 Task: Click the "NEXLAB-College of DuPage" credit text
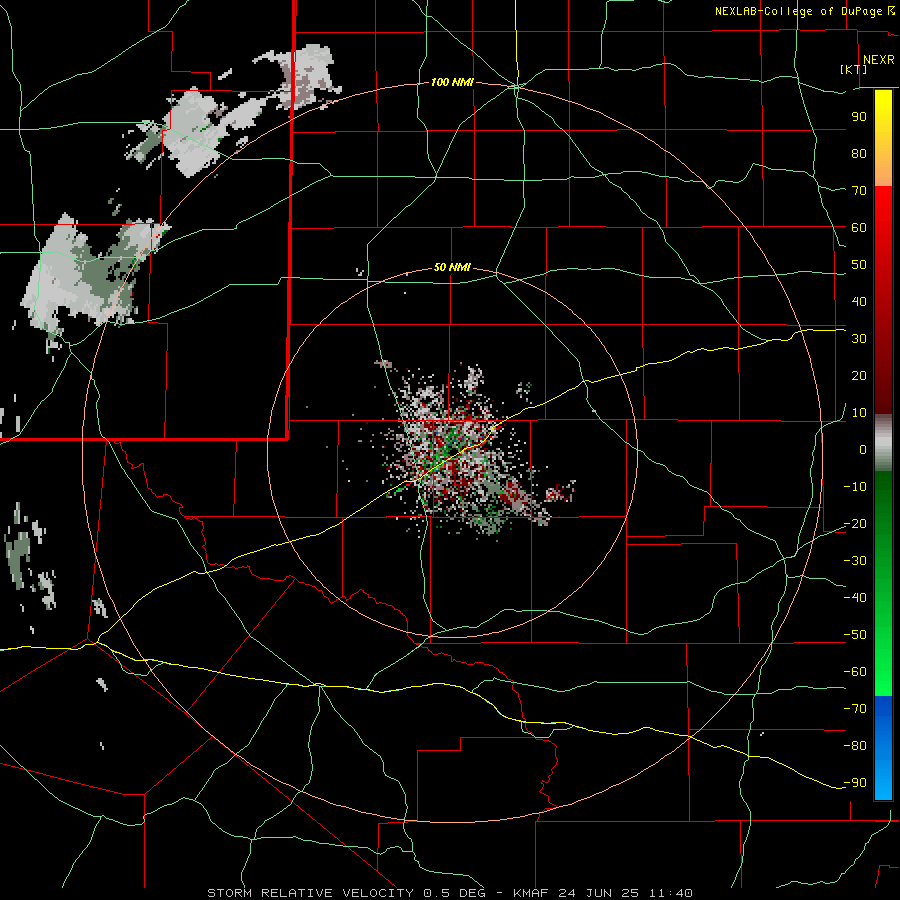pos(798,11)
